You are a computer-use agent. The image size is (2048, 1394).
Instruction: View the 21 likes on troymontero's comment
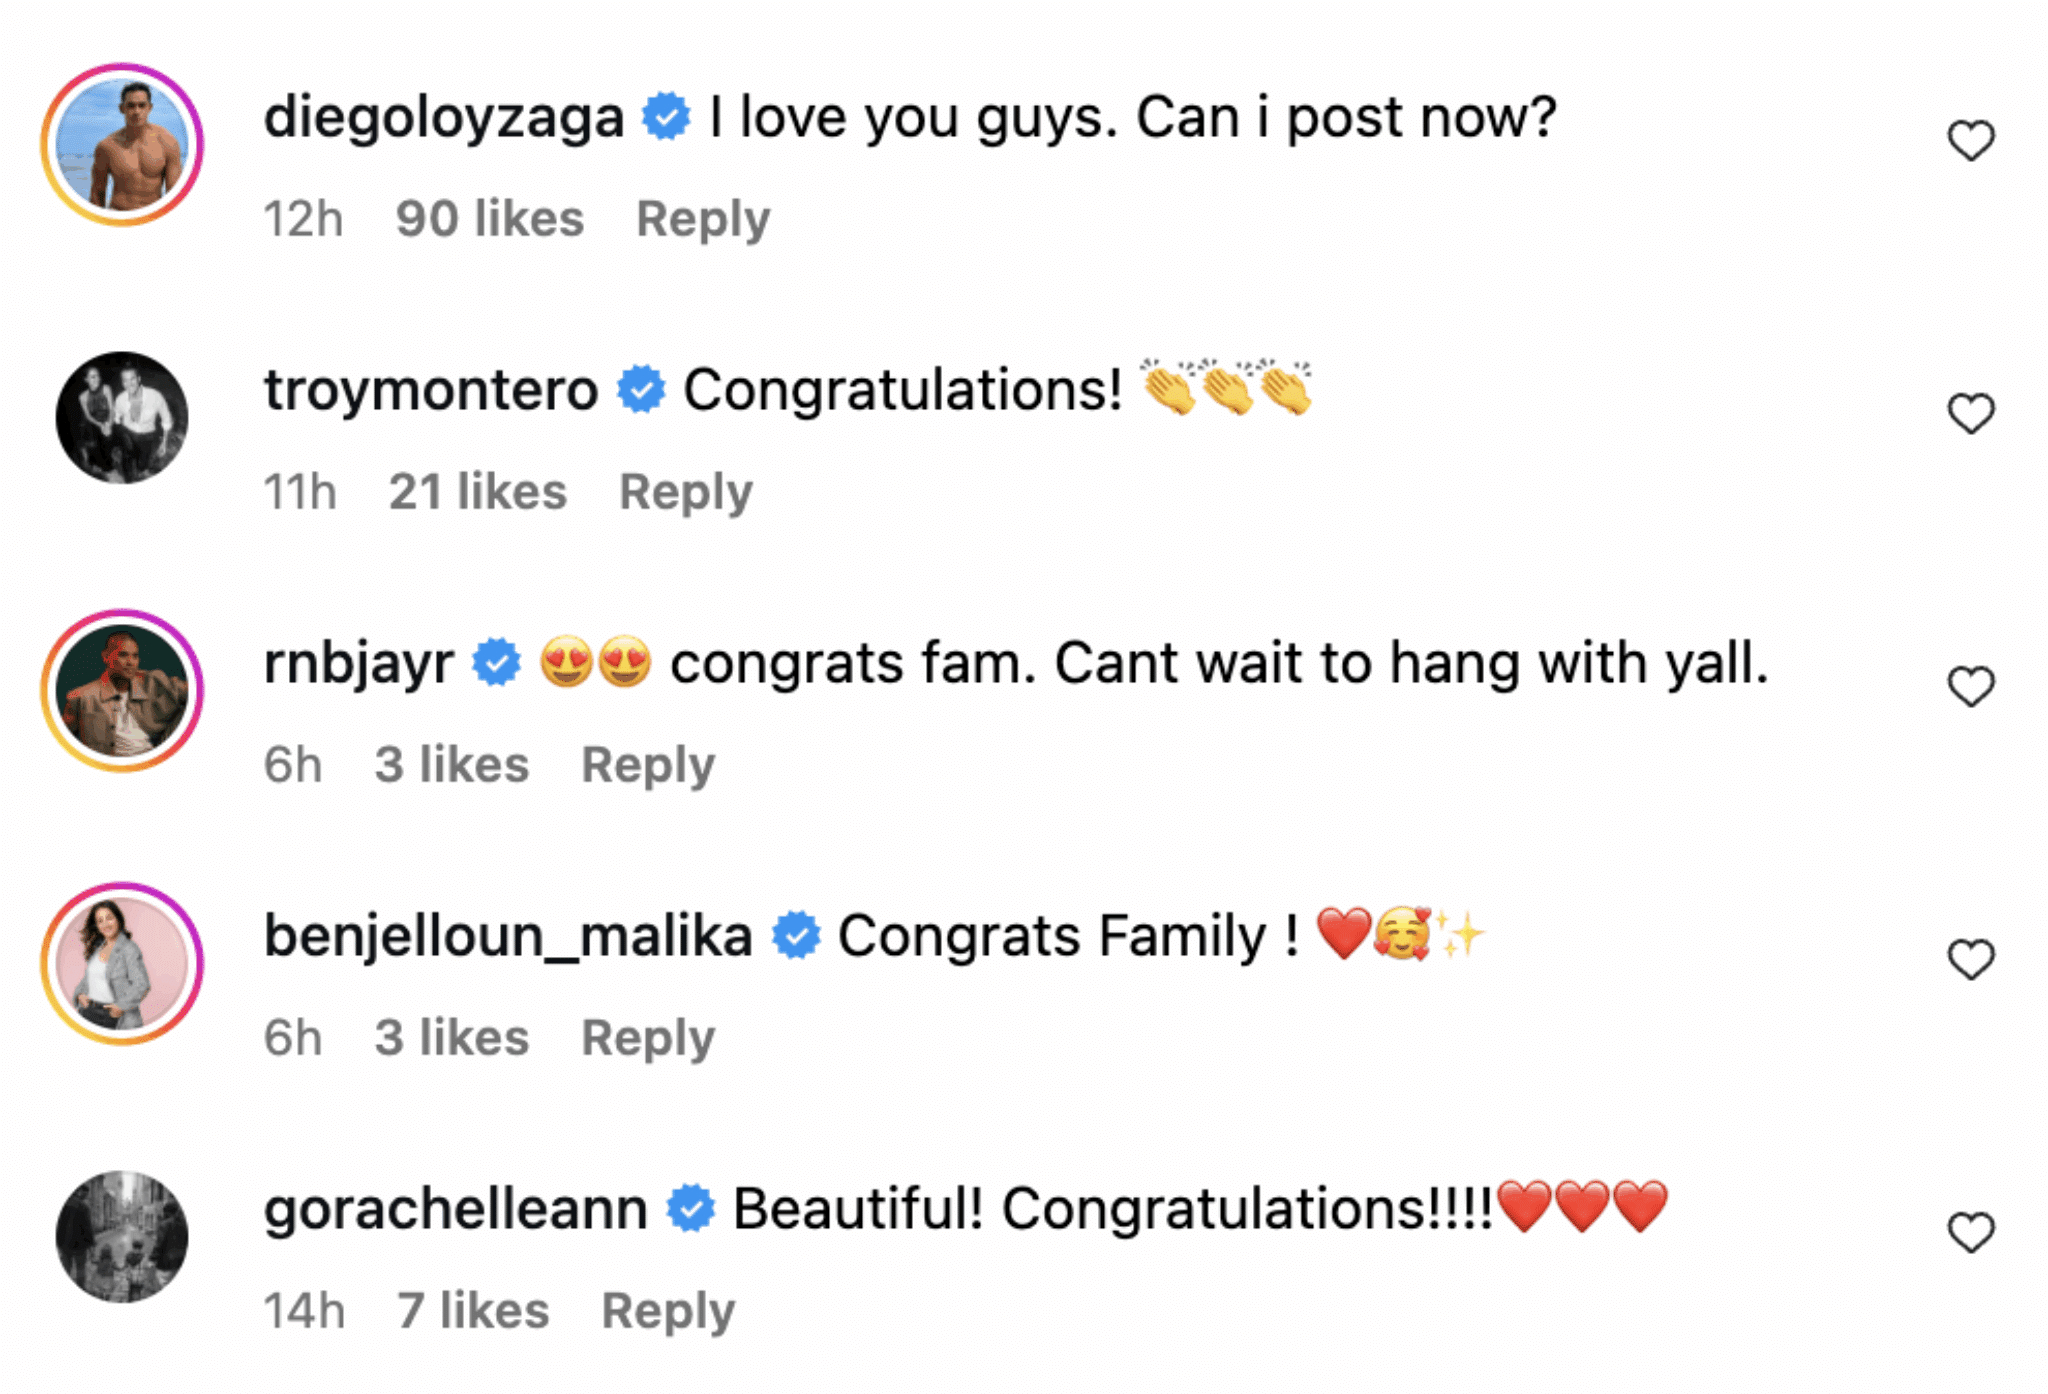[478, 490]
